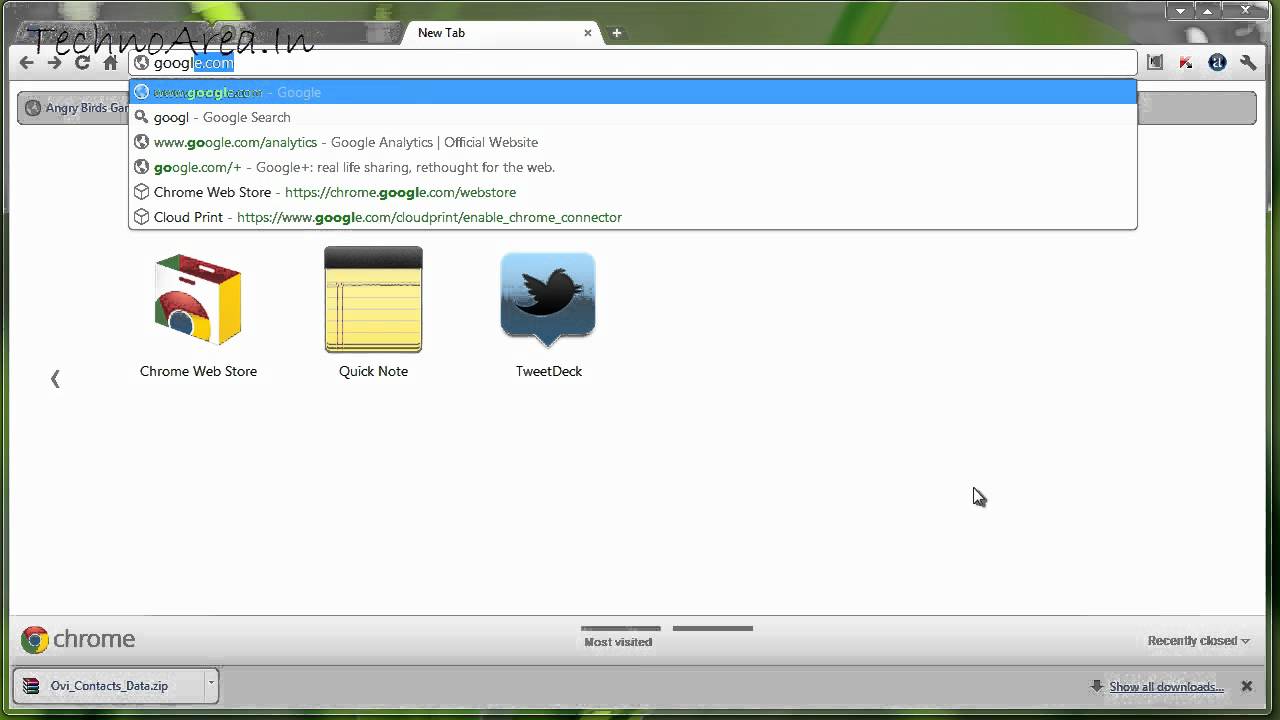Click the omnibox address field
This screenshot has width=1280, height=720.
coord(633,63)
